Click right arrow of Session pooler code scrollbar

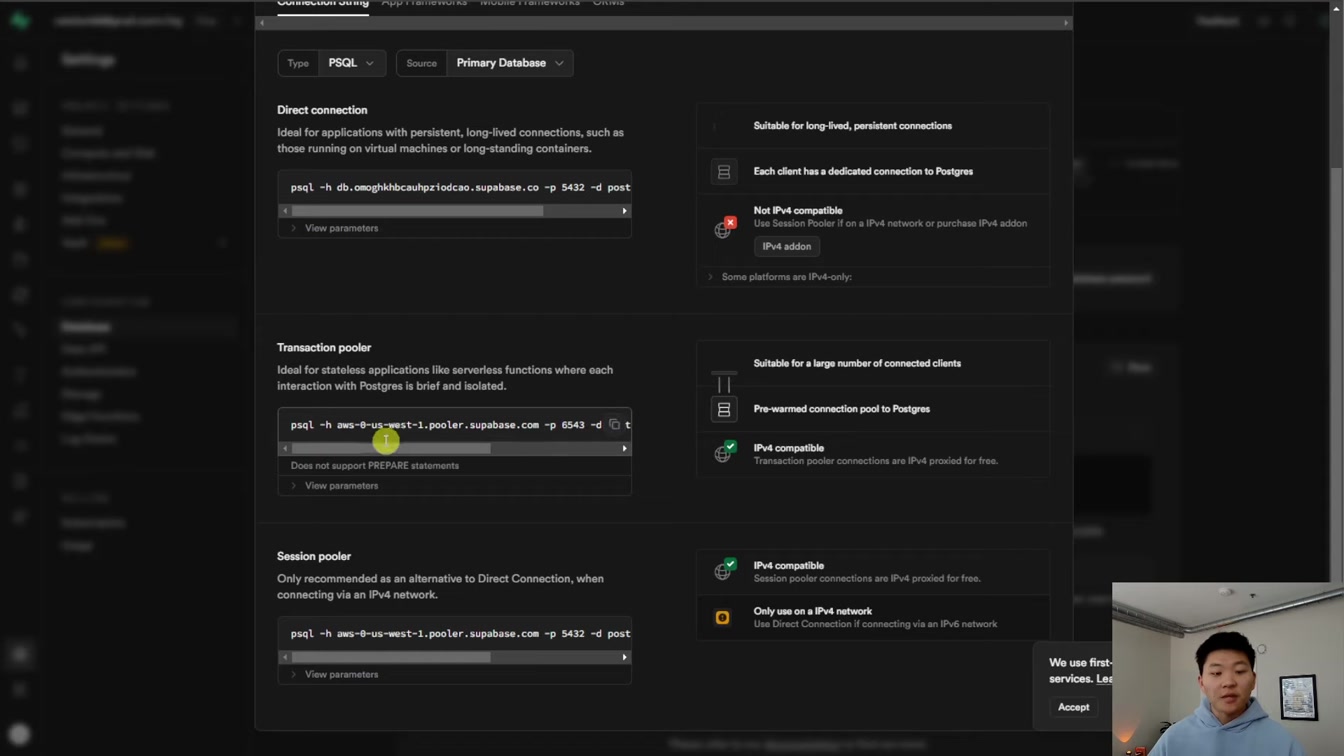(624, 657)
